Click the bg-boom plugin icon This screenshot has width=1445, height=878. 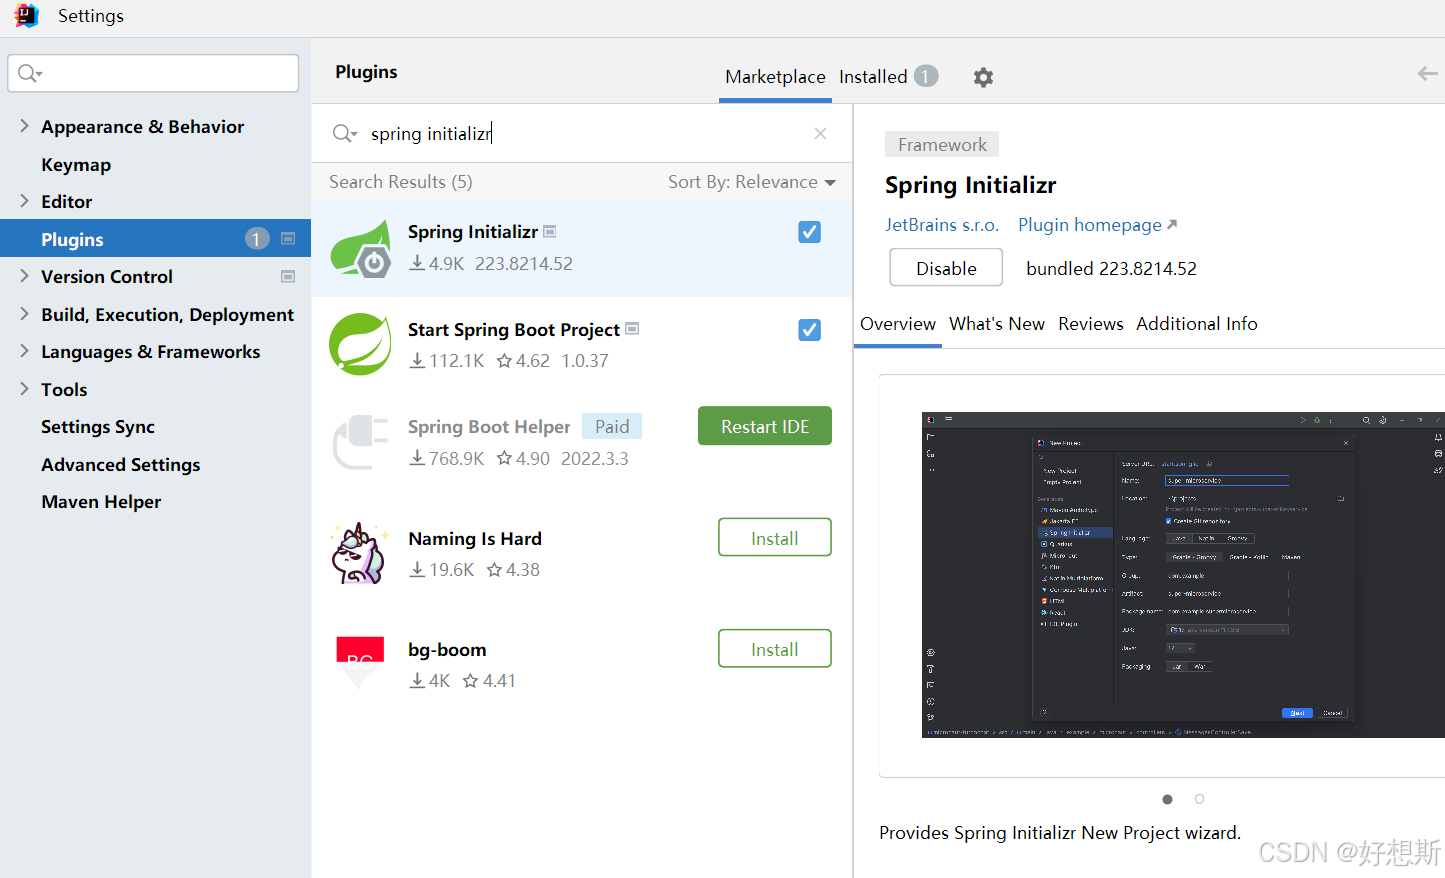click(x=360, y=662)
